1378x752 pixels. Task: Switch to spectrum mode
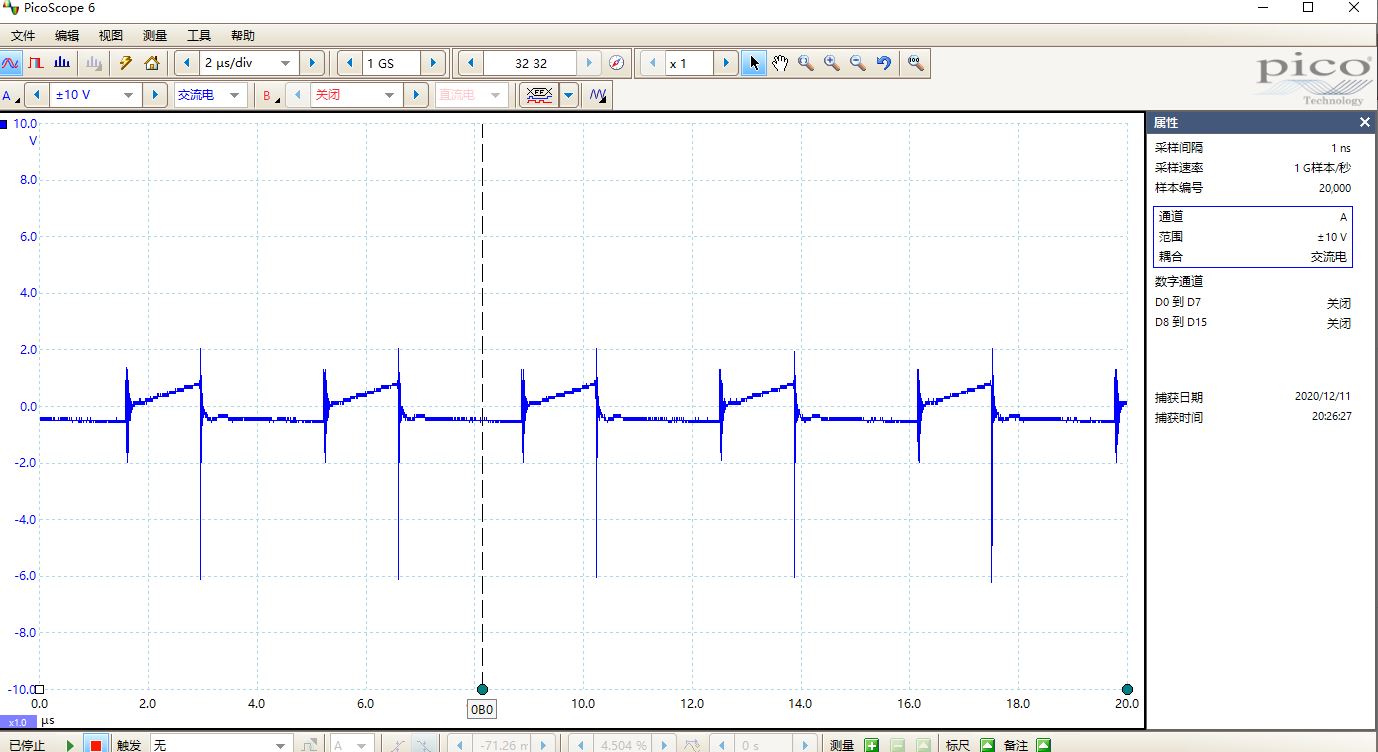[62, 63]
